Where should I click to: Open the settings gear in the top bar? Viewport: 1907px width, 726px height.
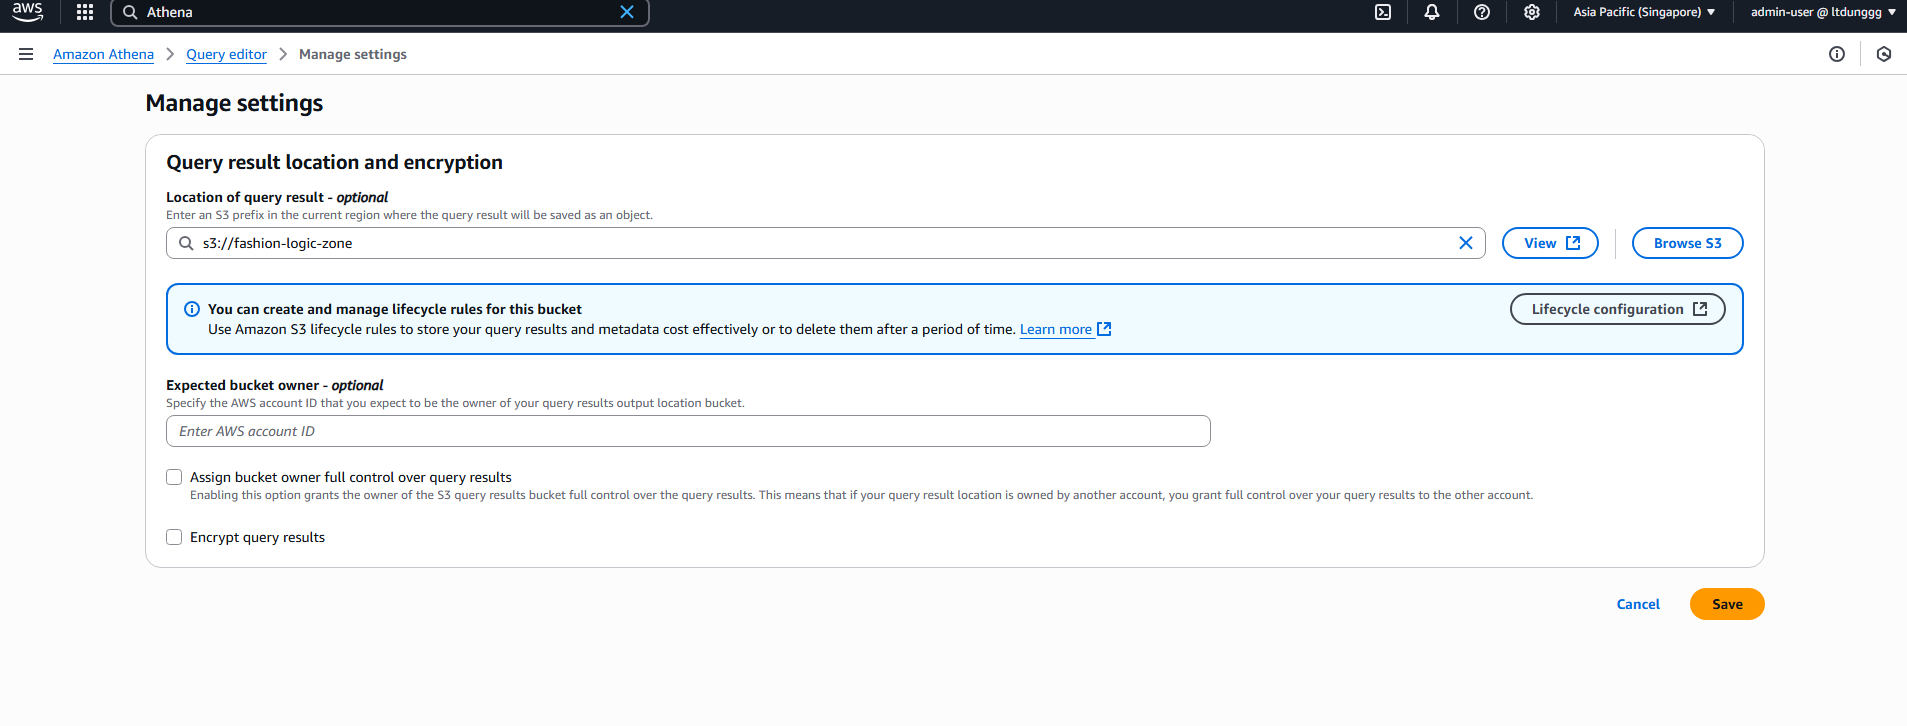pyautogui.click(x=1532, y=12)
